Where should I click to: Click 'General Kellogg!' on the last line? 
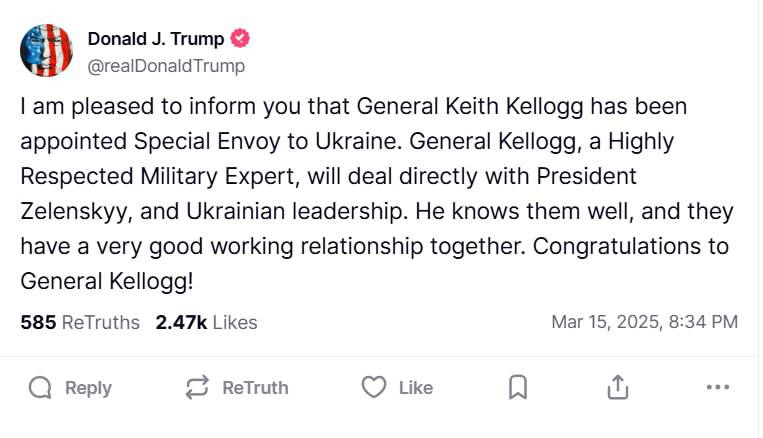(107, 282)
